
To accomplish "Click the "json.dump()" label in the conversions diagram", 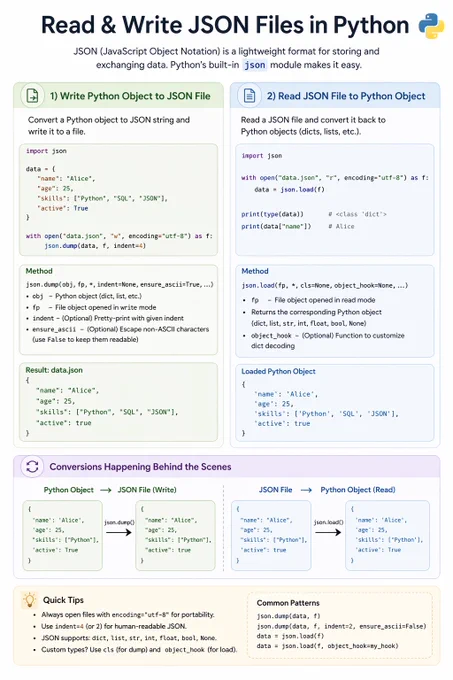I will [119, 523].
